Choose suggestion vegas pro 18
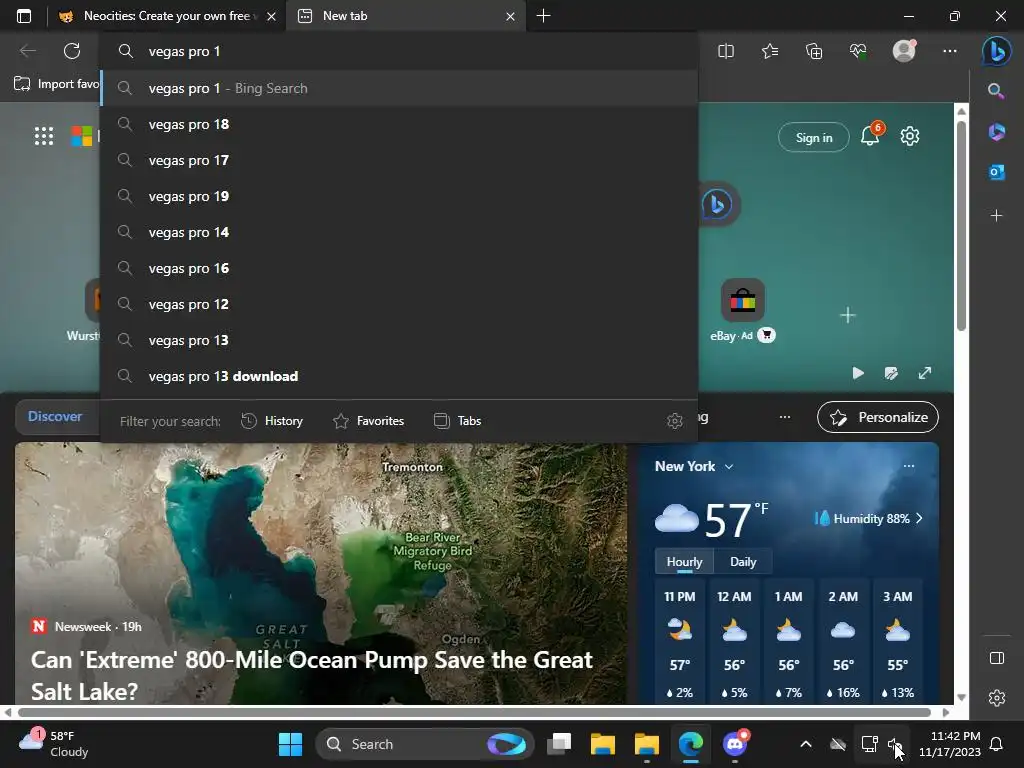1024x768 pixels. click(399, 124)
